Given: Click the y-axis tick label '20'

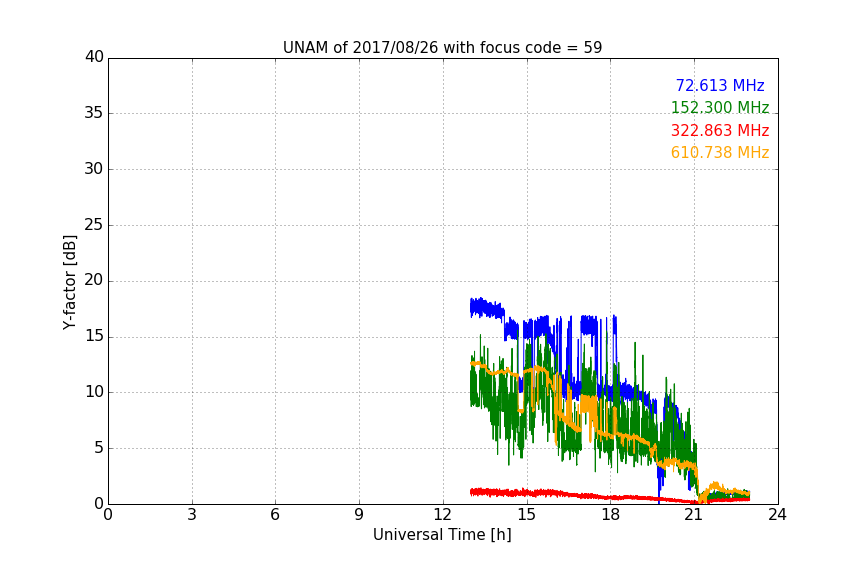Looking at the screenshot, I should tap(94, 280).
